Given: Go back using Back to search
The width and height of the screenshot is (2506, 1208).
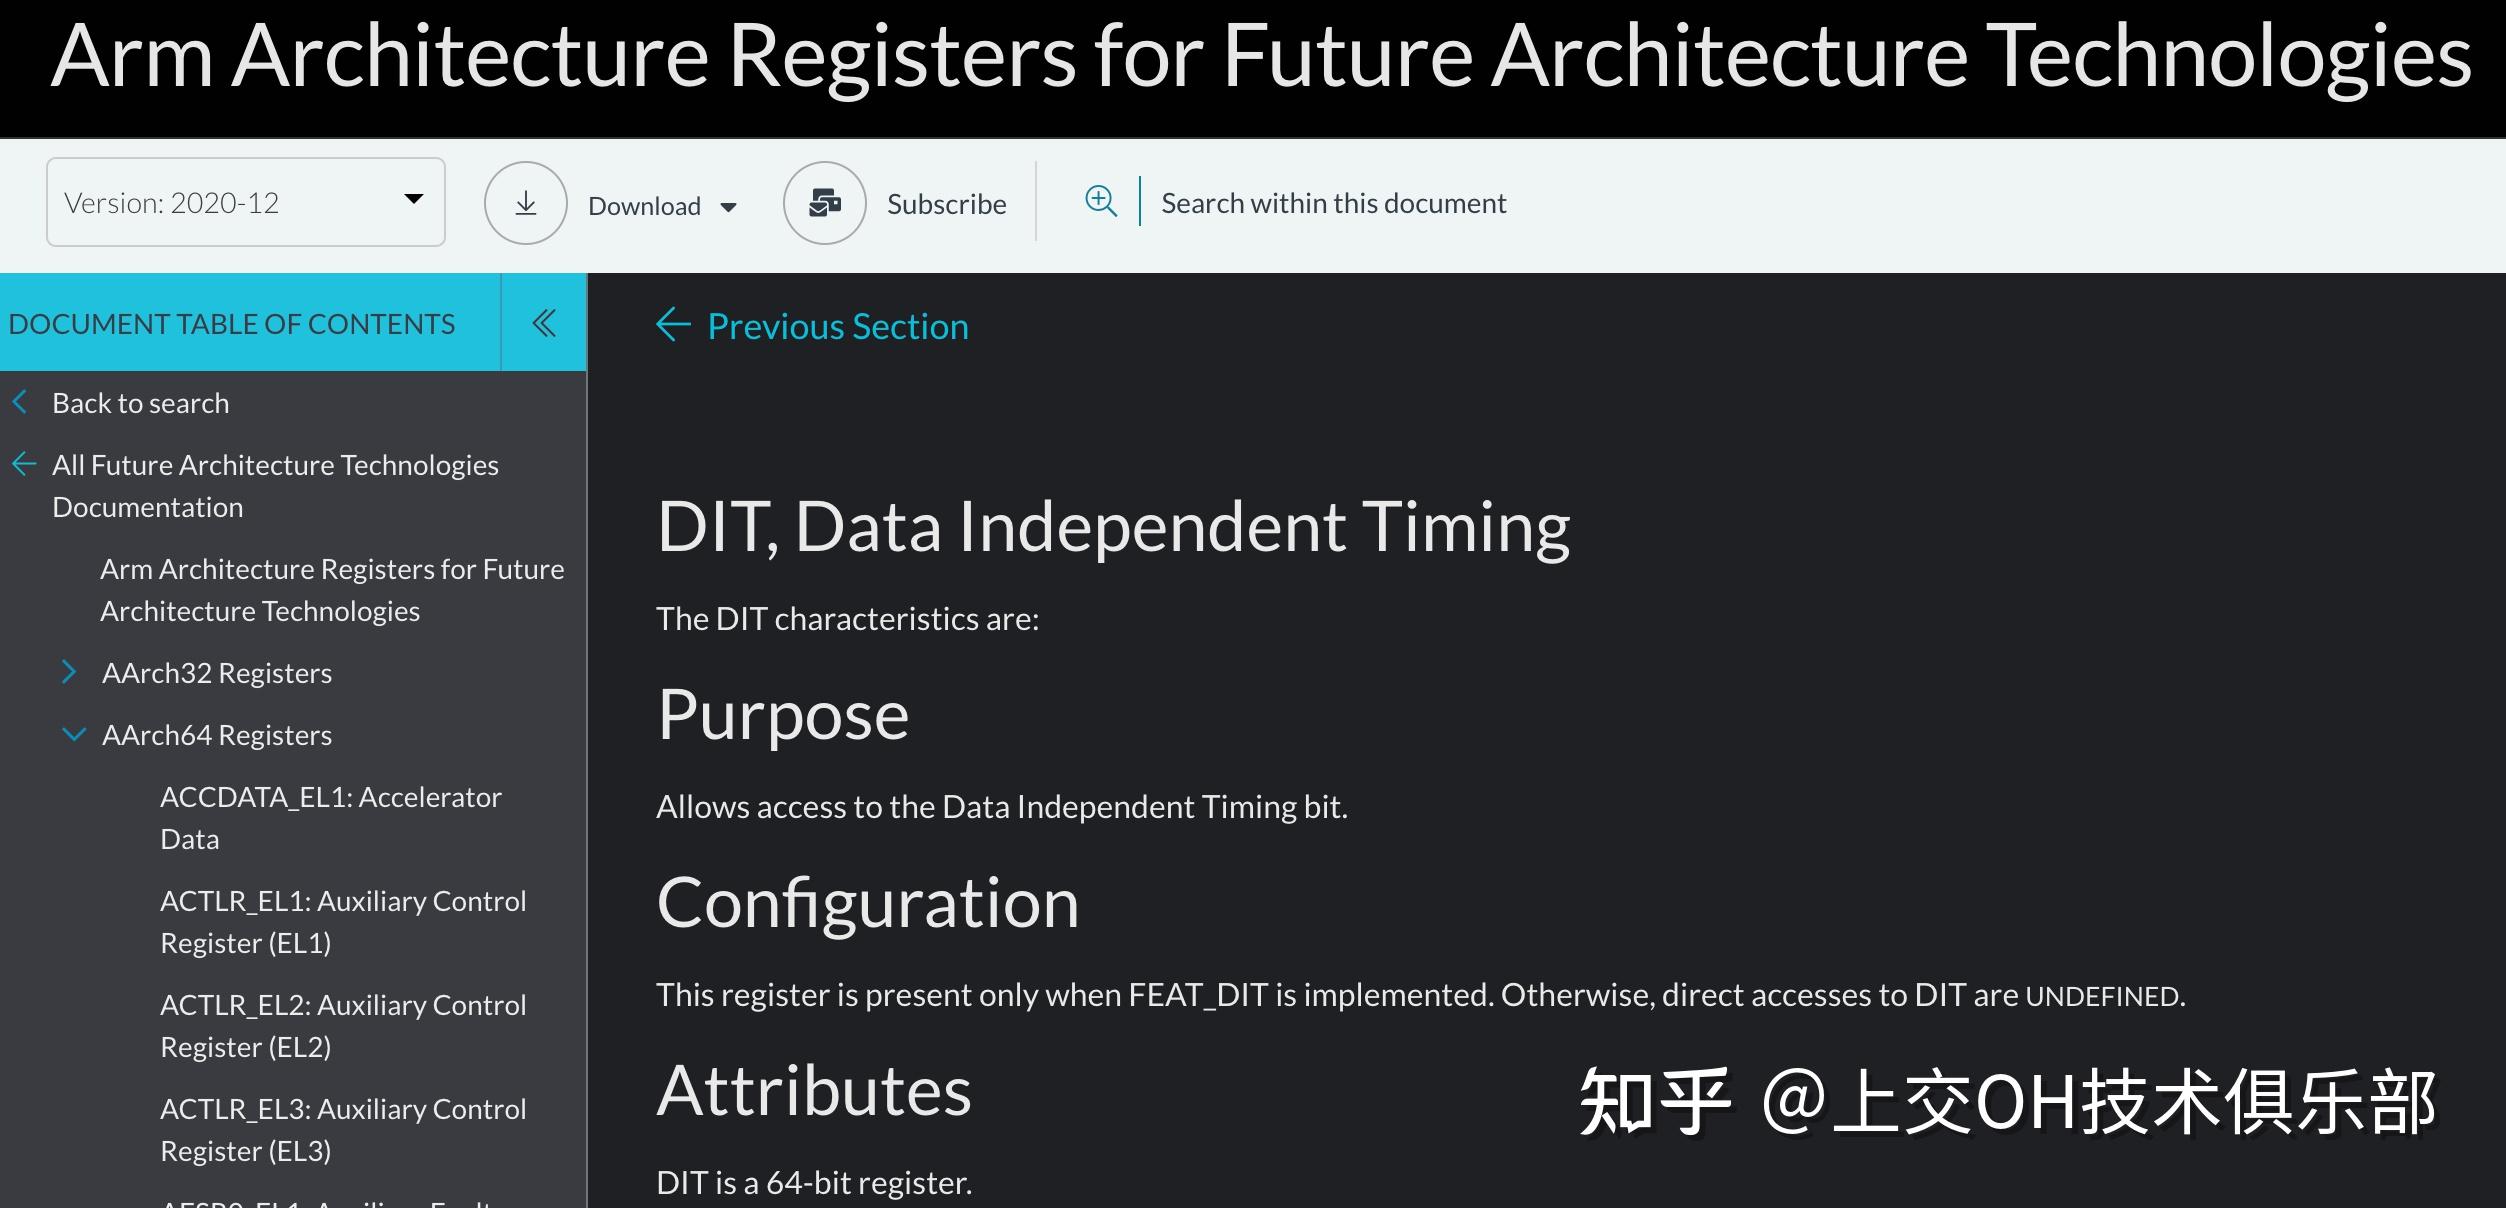Looking at the screenshot, I should [x=140, y=403].
